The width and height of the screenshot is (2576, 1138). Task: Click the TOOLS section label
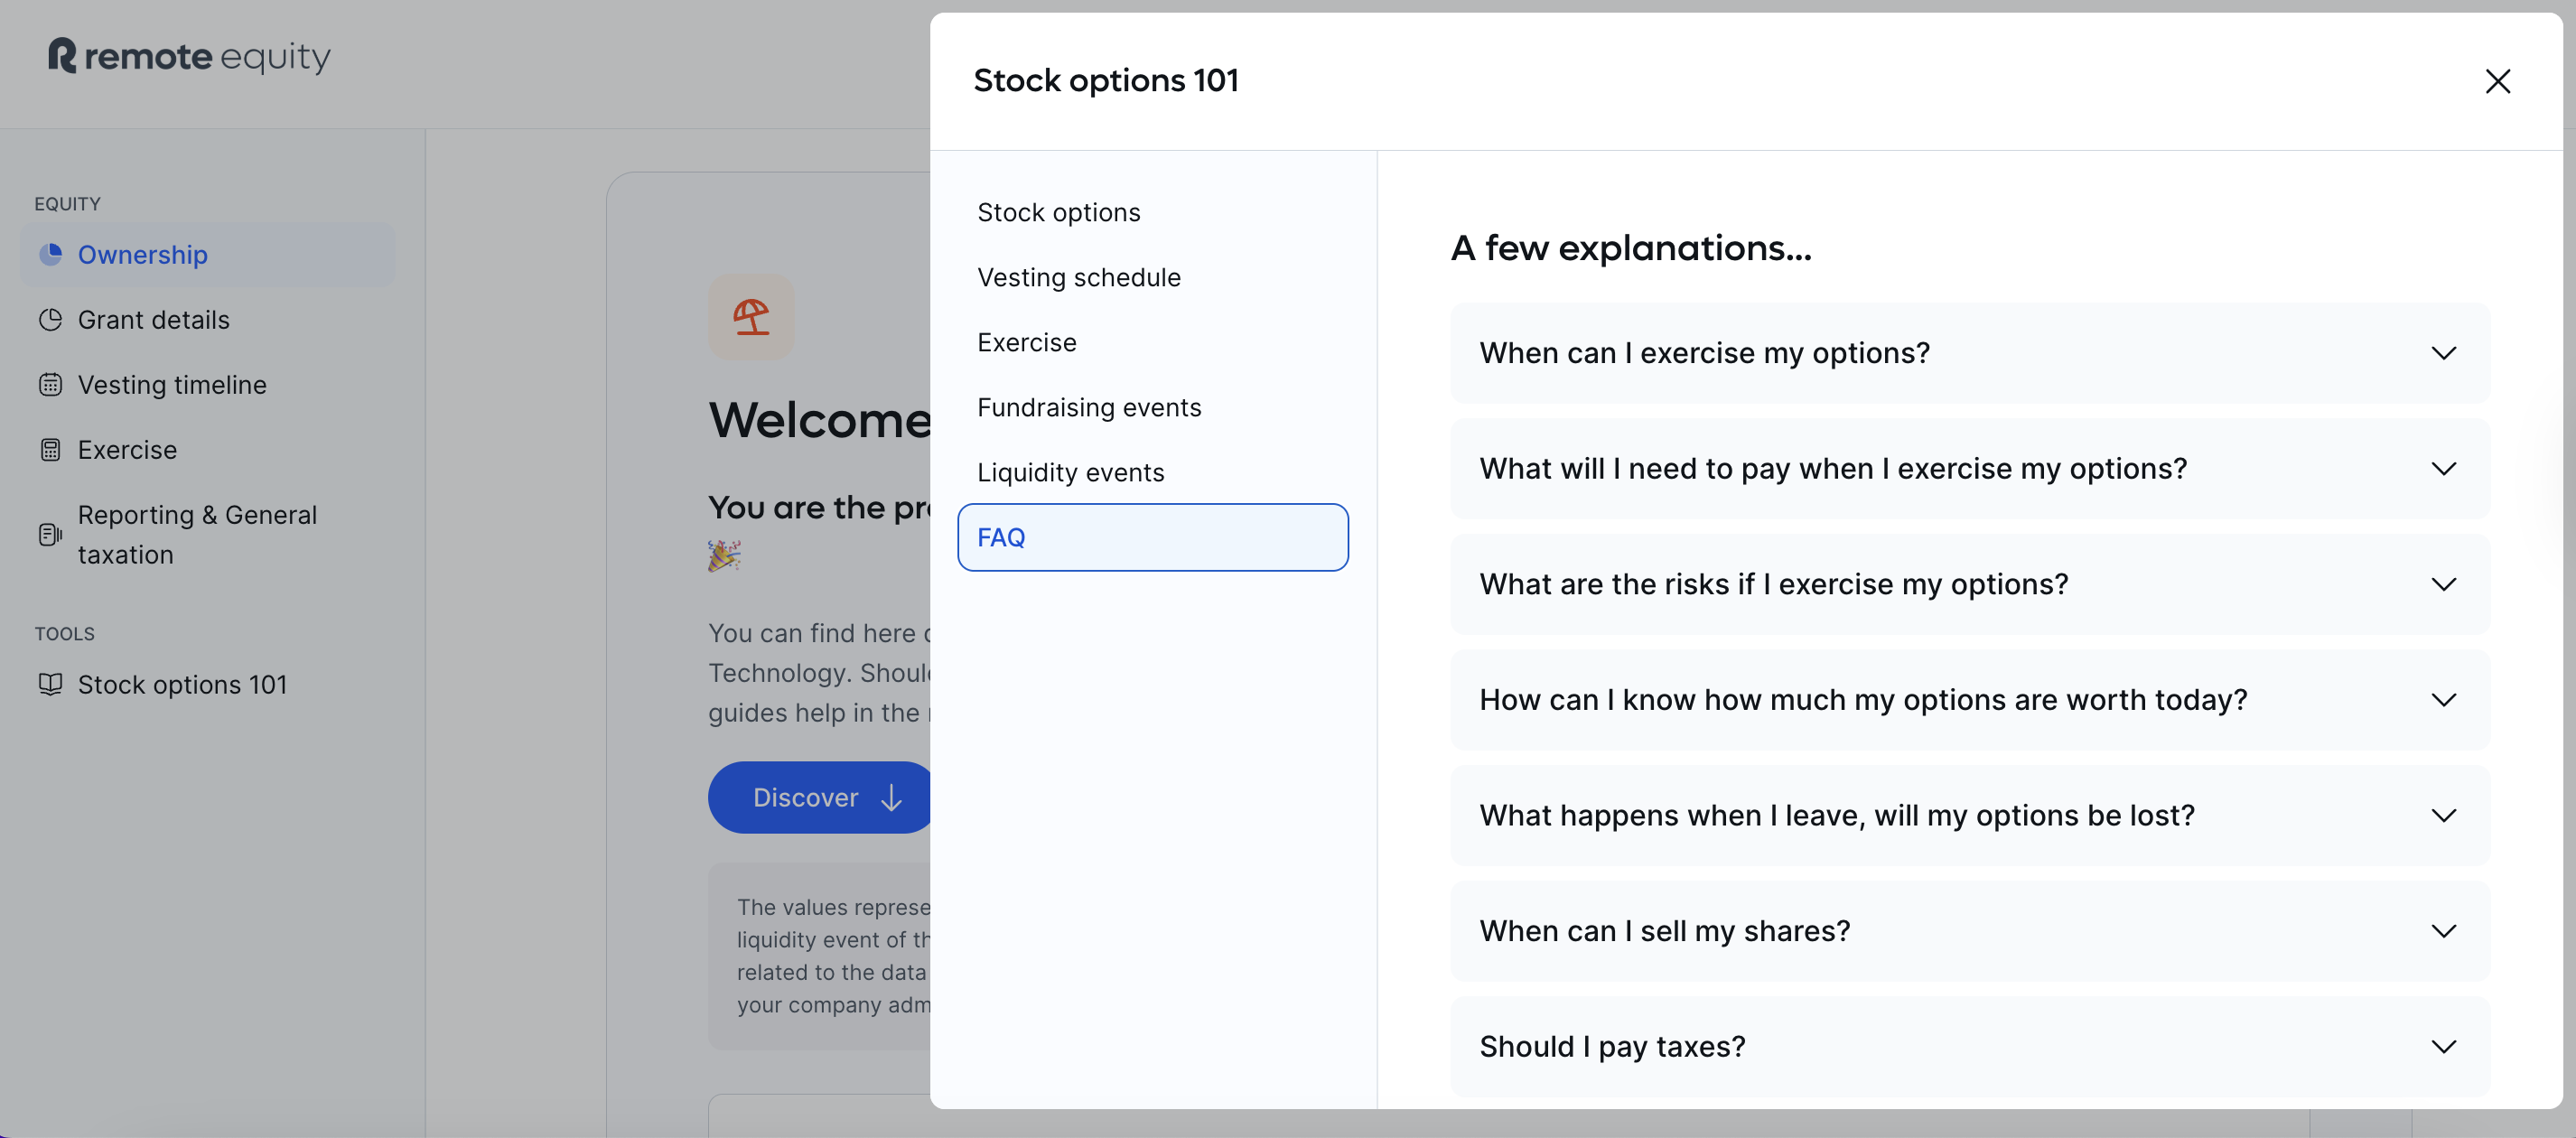click(64, 633)
